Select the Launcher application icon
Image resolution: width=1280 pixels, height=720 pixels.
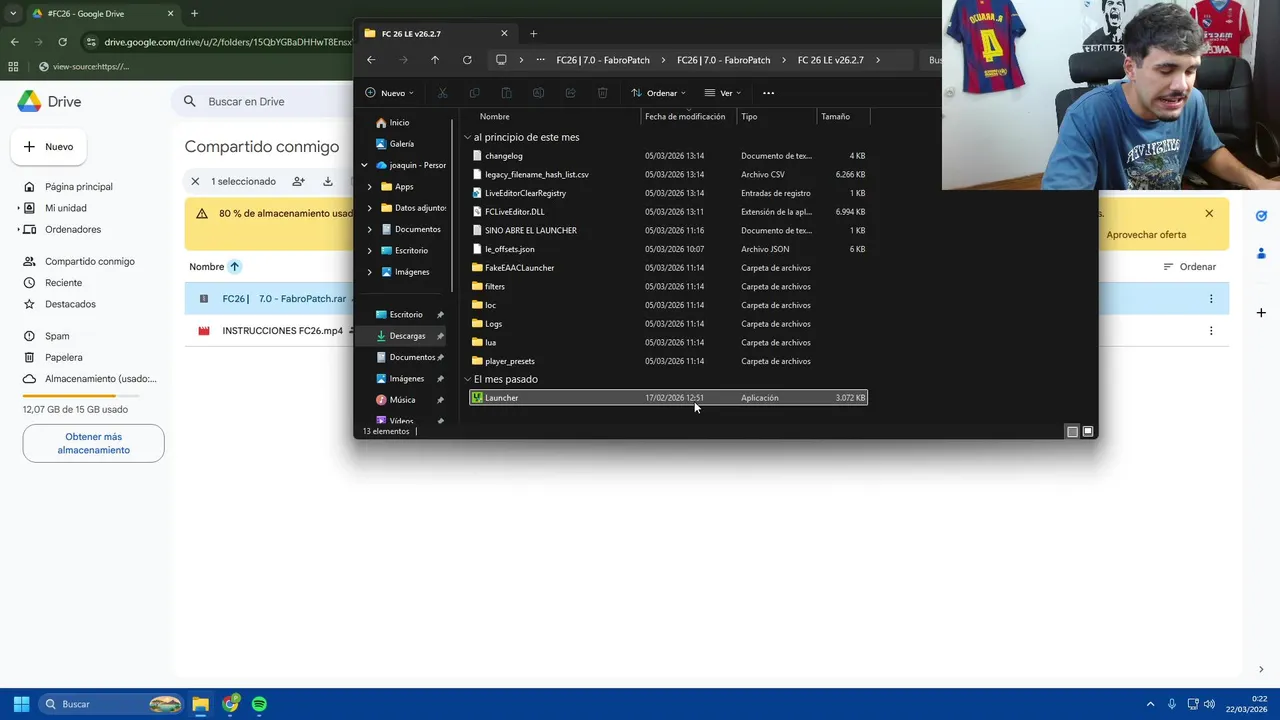tap(477, 398)
